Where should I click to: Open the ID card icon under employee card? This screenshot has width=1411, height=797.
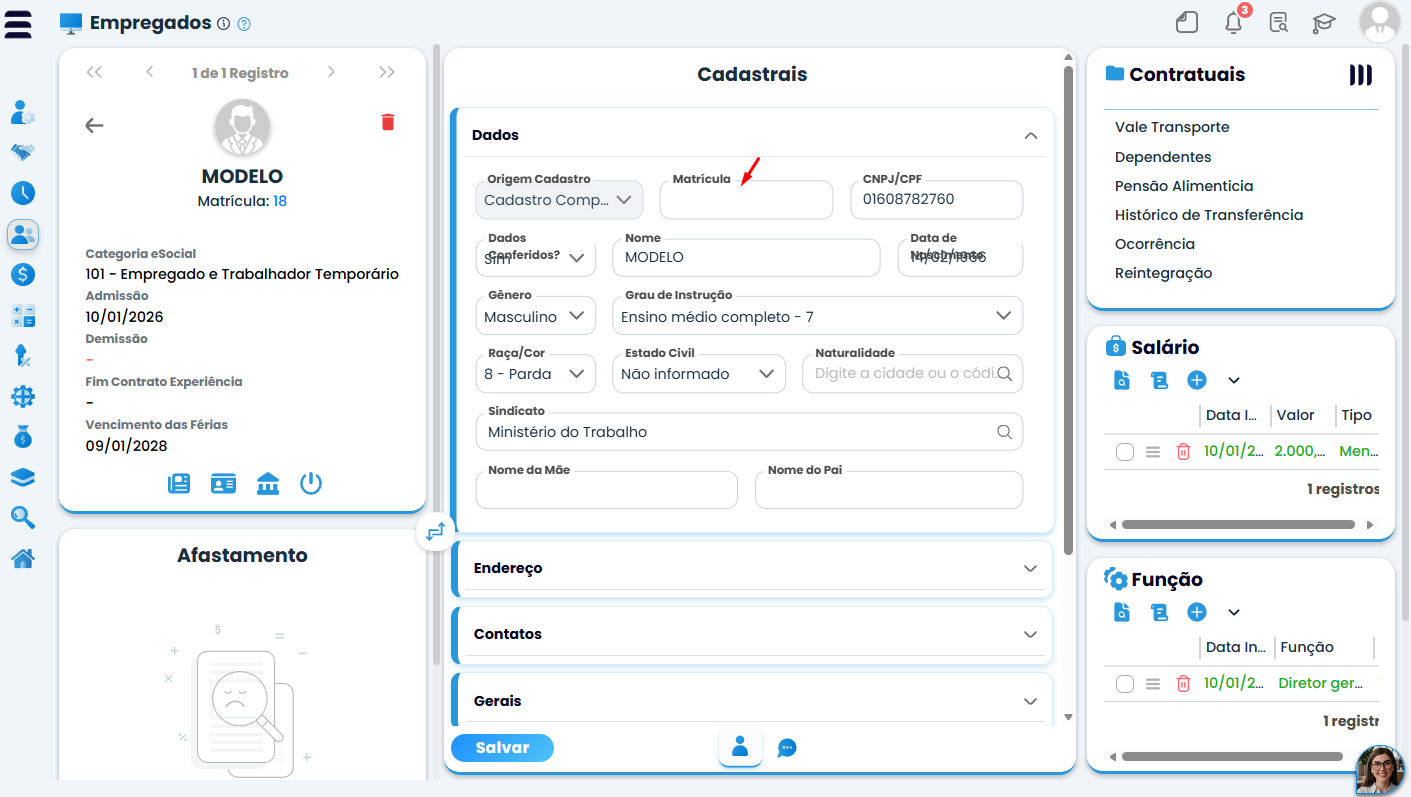coord(223,484)
